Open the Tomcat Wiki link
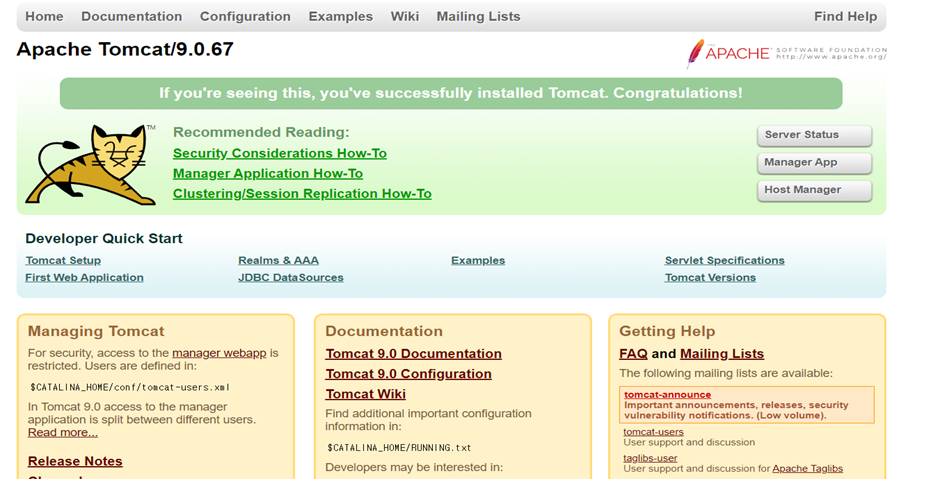The height and width of the screenshot is (479, 940). click(366, 394)
